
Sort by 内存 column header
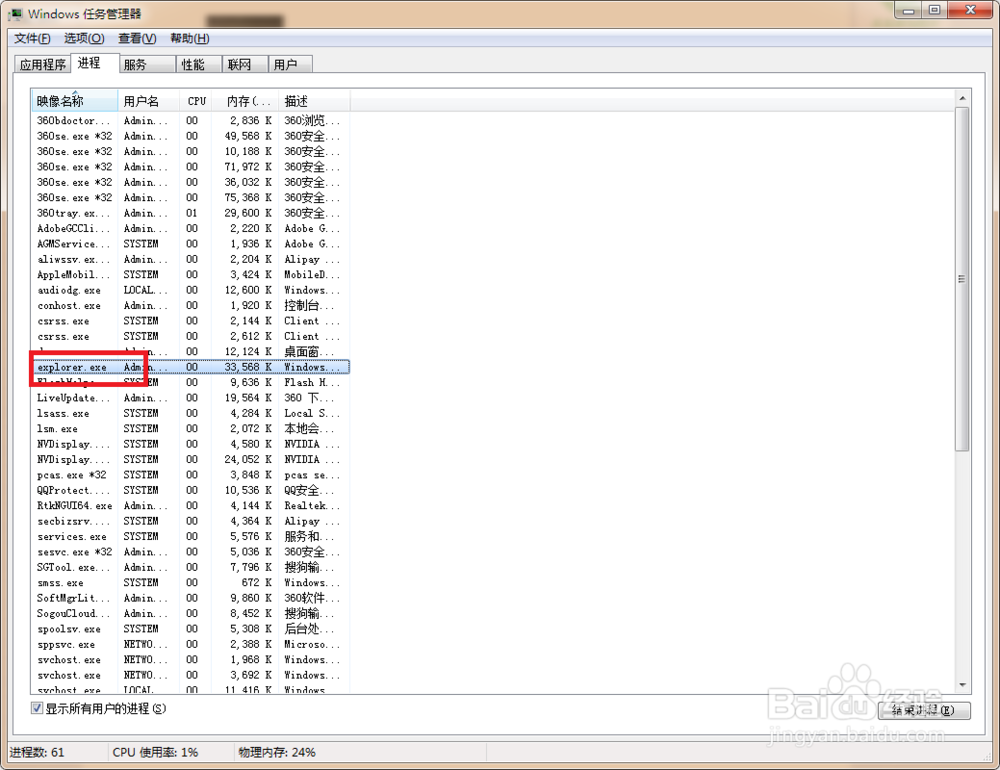click(245, 101)
